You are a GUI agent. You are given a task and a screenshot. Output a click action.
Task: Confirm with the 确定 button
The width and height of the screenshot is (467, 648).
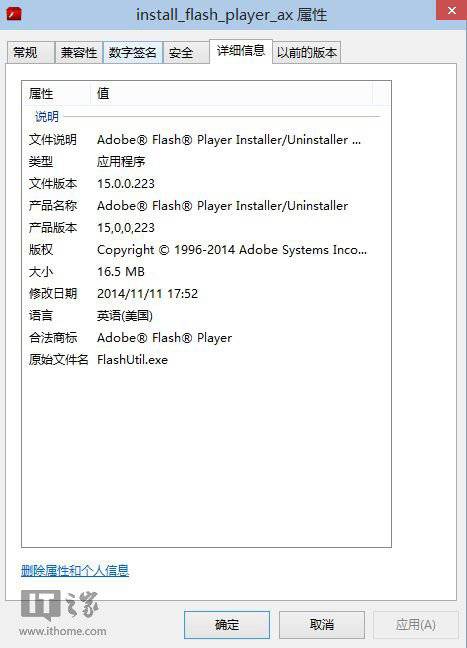click(x=227, y=624)
